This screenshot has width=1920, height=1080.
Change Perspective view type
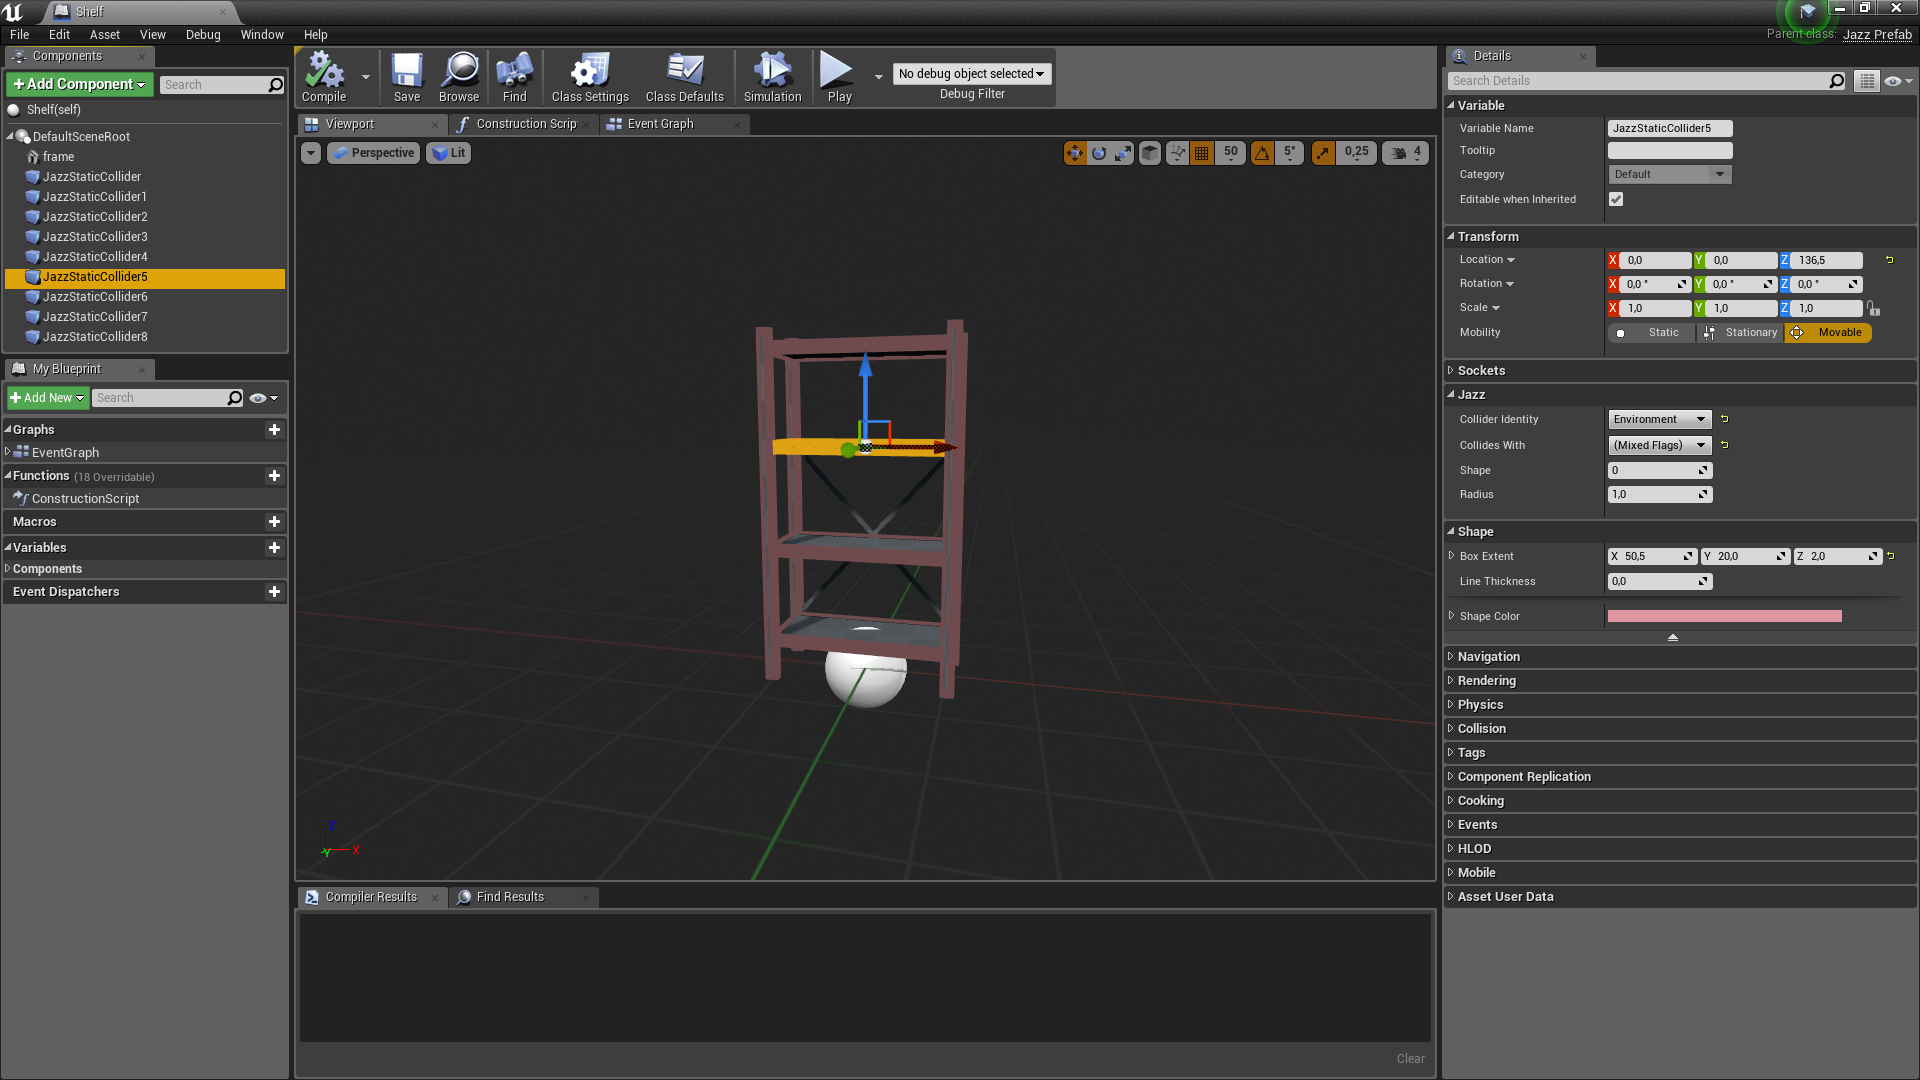pyautogui.click(x=373, y=153)
